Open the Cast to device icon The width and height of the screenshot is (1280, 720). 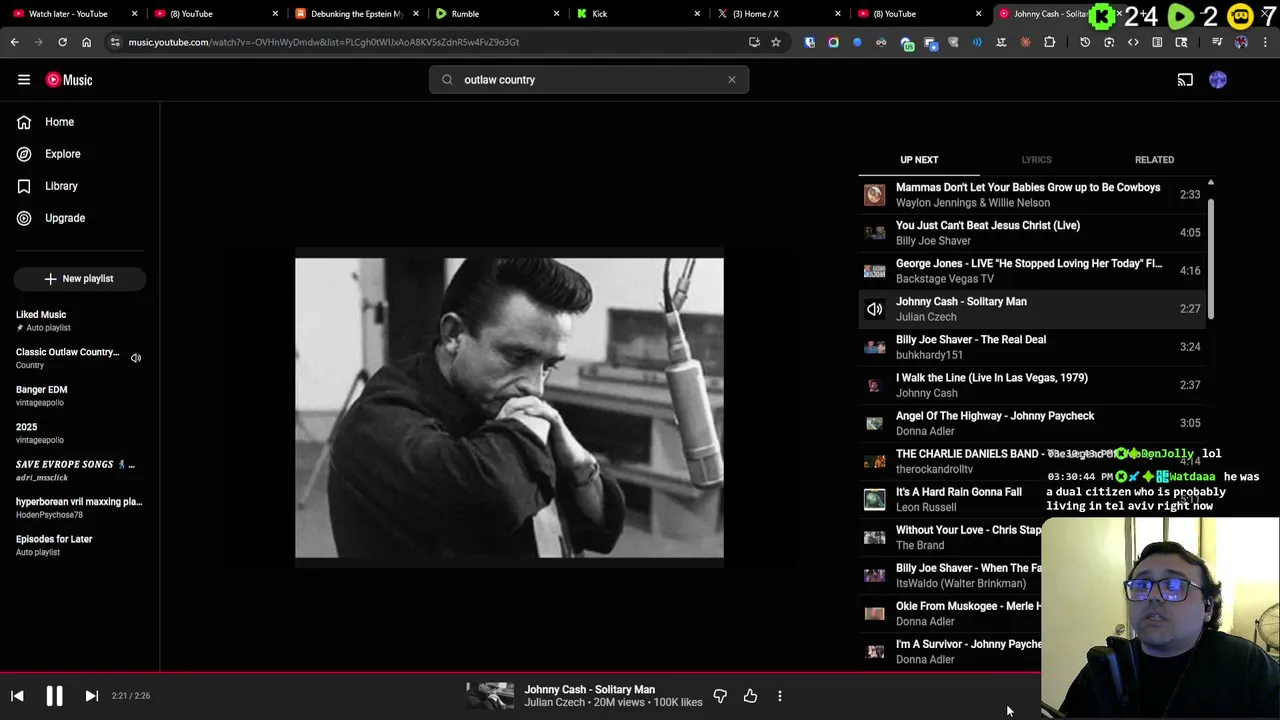(1185, 80)
